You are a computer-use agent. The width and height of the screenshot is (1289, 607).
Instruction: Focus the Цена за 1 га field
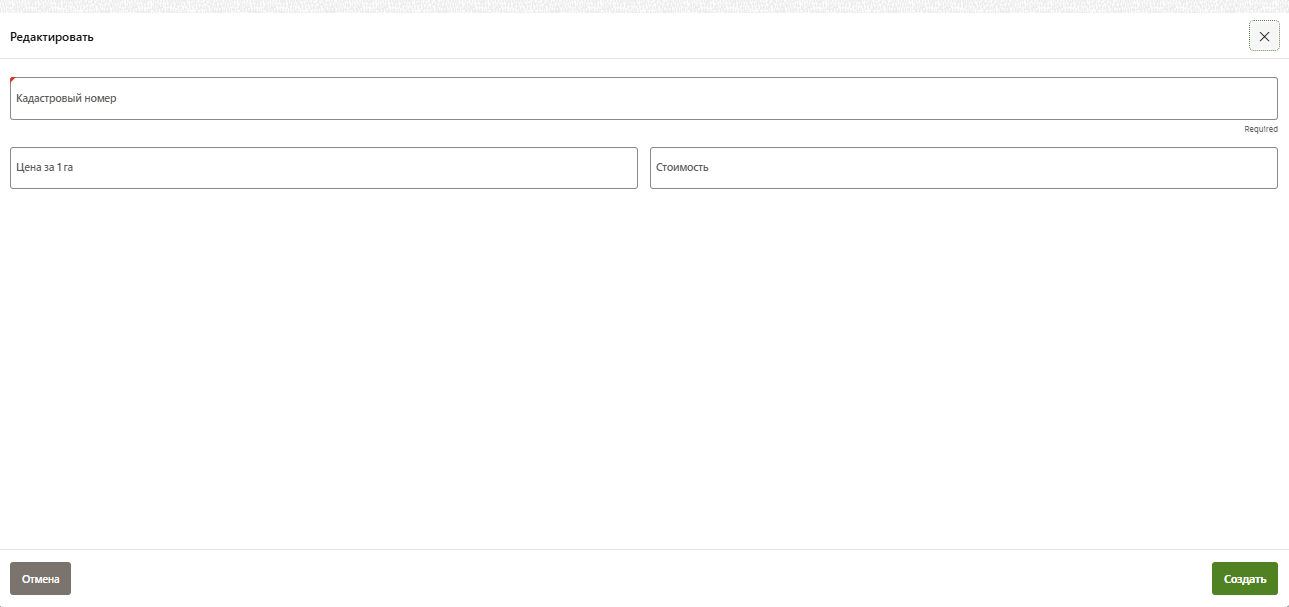pos(323,168)
